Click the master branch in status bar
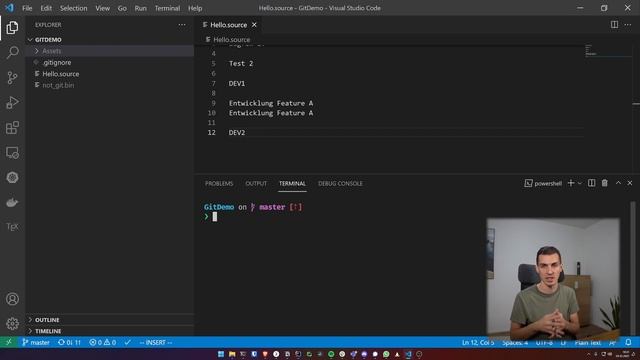Screen dimensions: 640x360 (x=36, y=342)
